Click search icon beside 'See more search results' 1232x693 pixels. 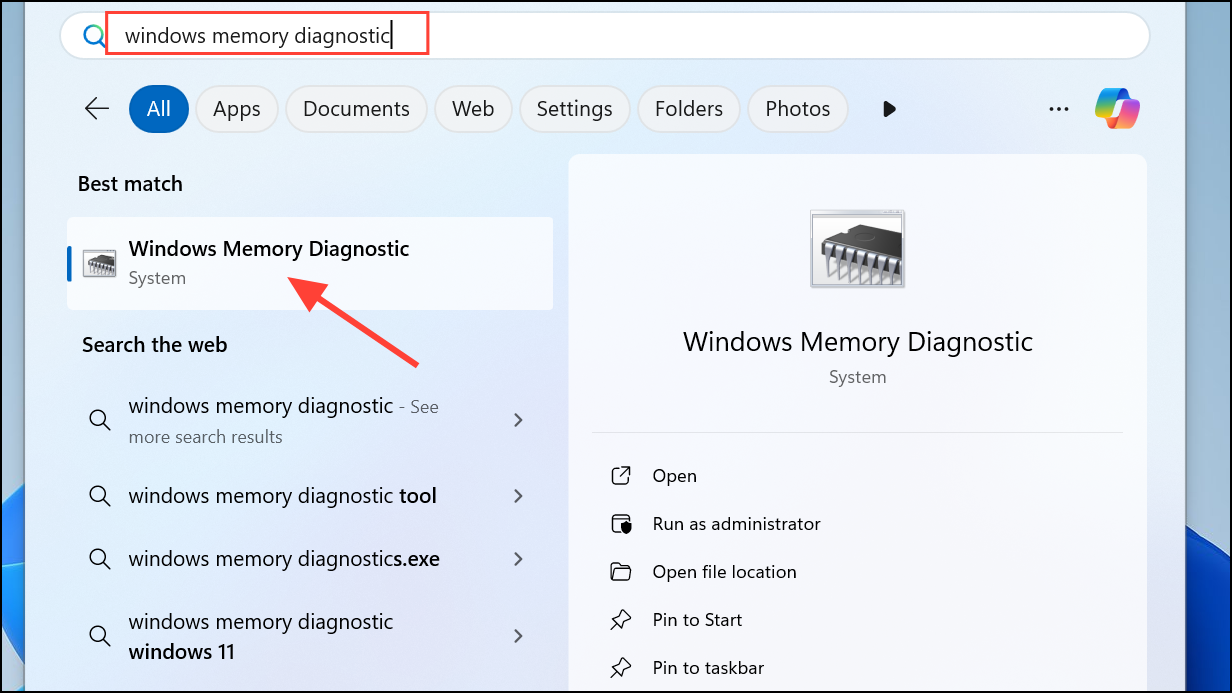[99, 420]
